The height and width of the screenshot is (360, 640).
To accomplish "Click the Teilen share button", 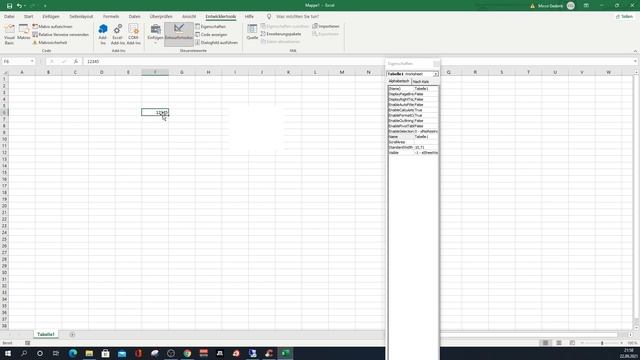I will coord(624,16).
